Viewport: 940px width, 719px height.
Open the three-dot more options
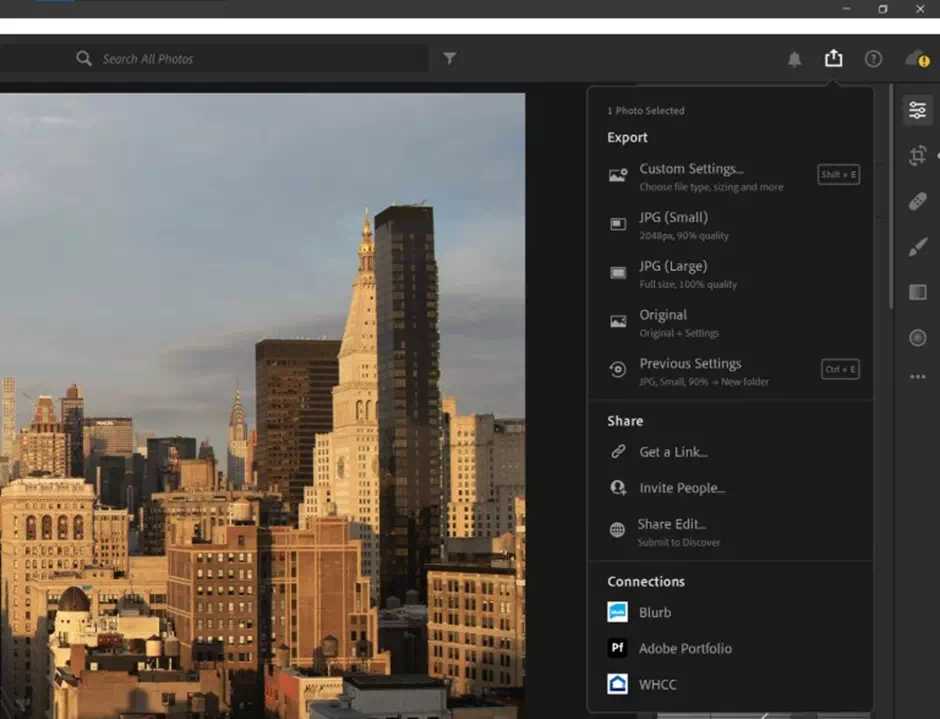917,377
